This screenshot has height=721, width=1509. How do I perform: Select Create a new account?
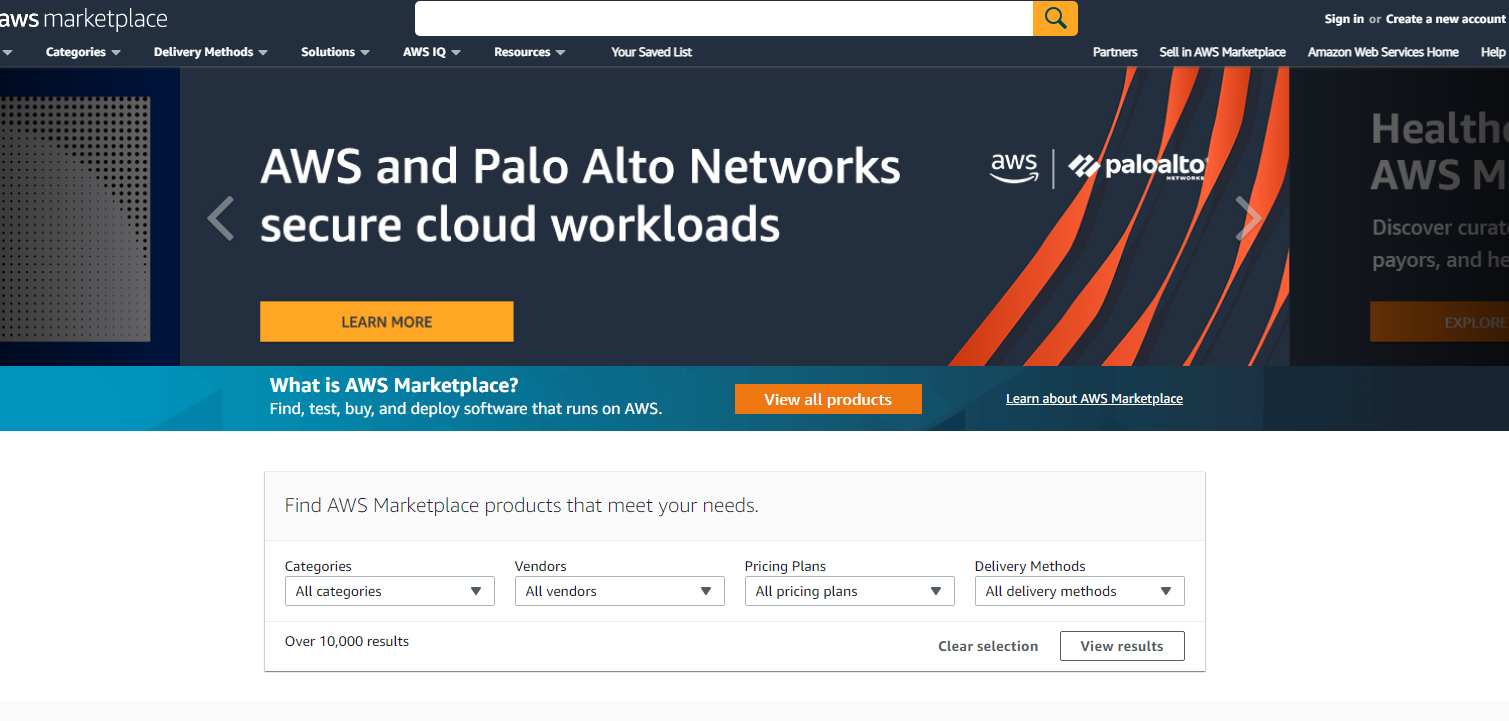tap(1445, 19)
